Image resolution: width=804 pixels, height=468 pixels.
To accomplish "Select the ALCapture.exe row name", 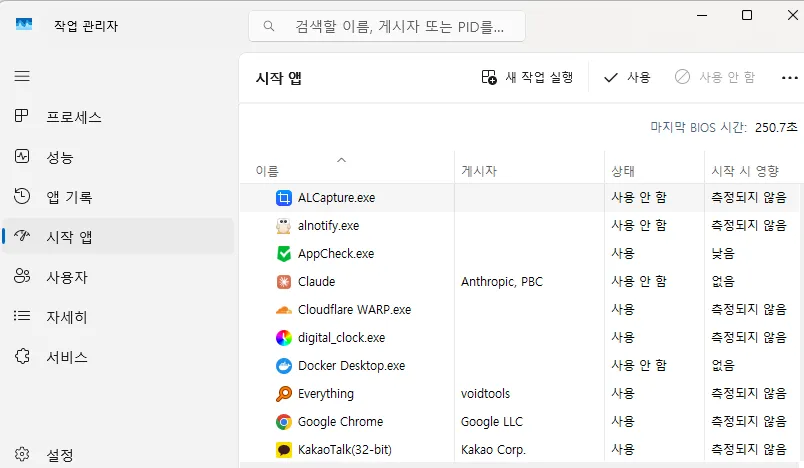I will tap(336, 198).
